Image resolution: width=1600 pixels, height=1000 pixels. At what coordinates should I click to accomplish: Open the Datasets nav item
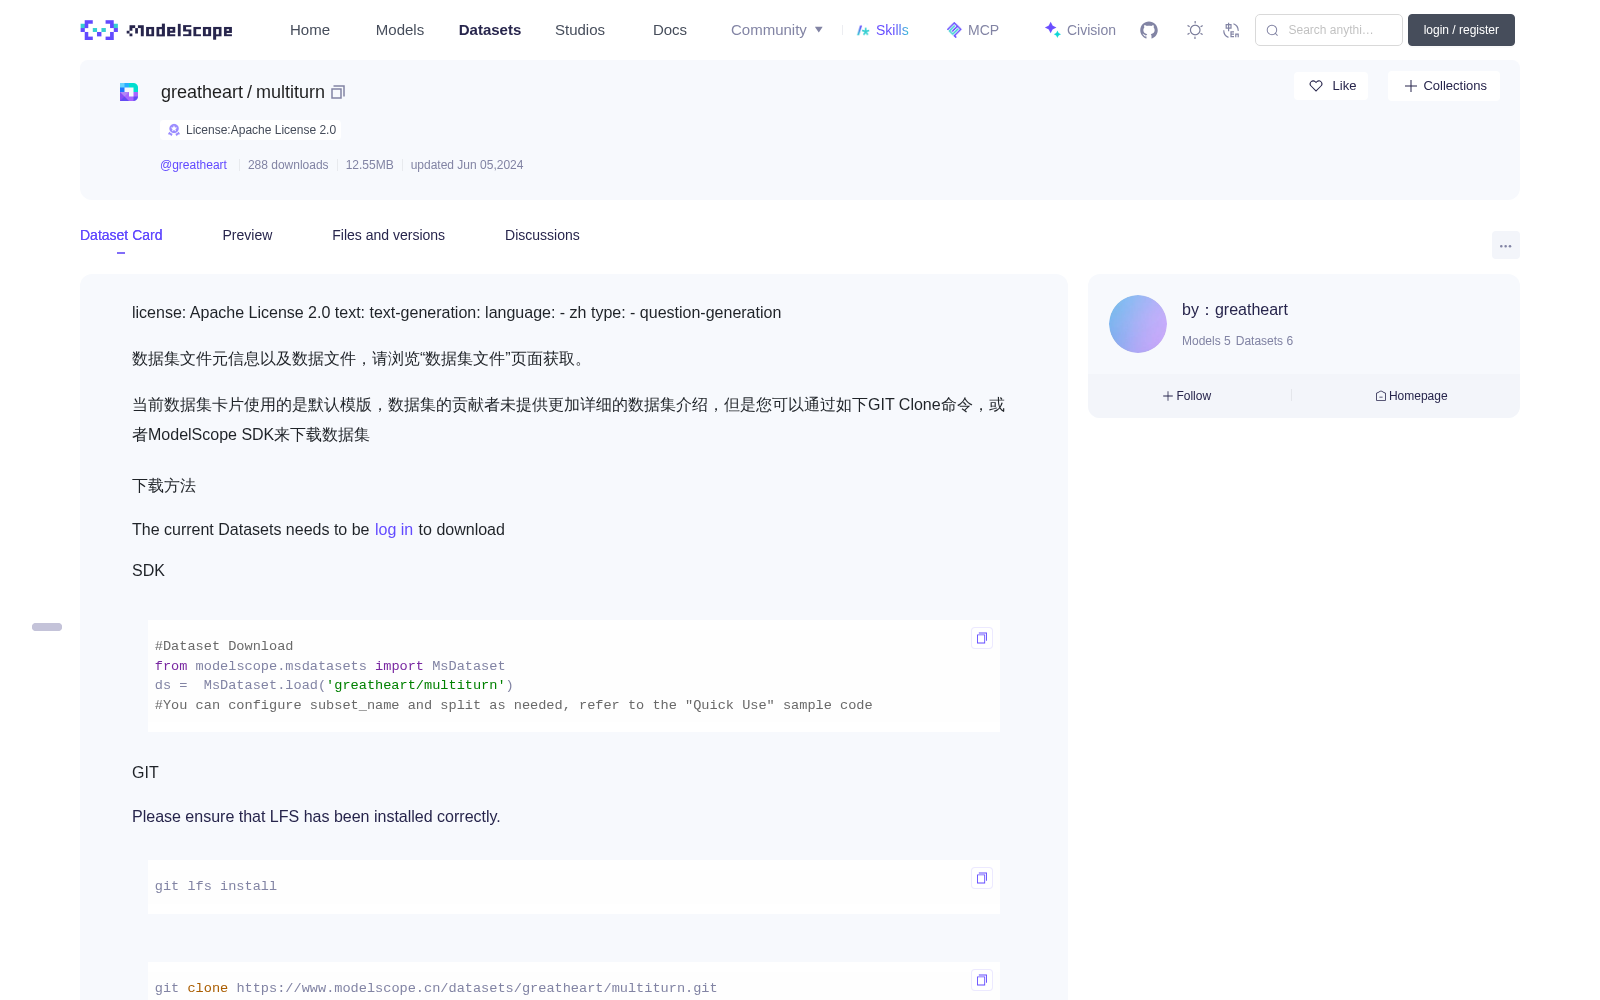coord(490,30)
